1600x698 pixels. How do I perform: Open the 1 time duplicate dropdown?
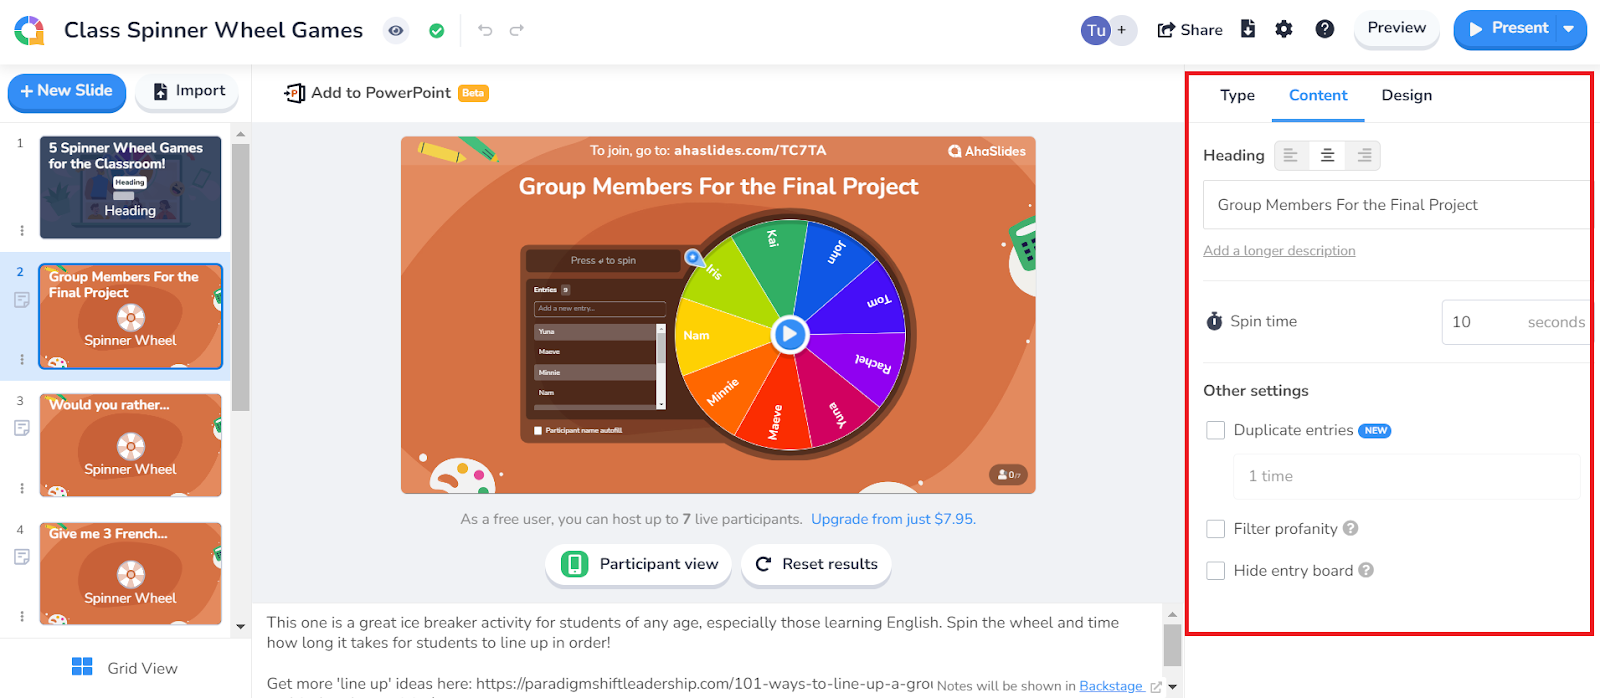[x=1406, y=476]
